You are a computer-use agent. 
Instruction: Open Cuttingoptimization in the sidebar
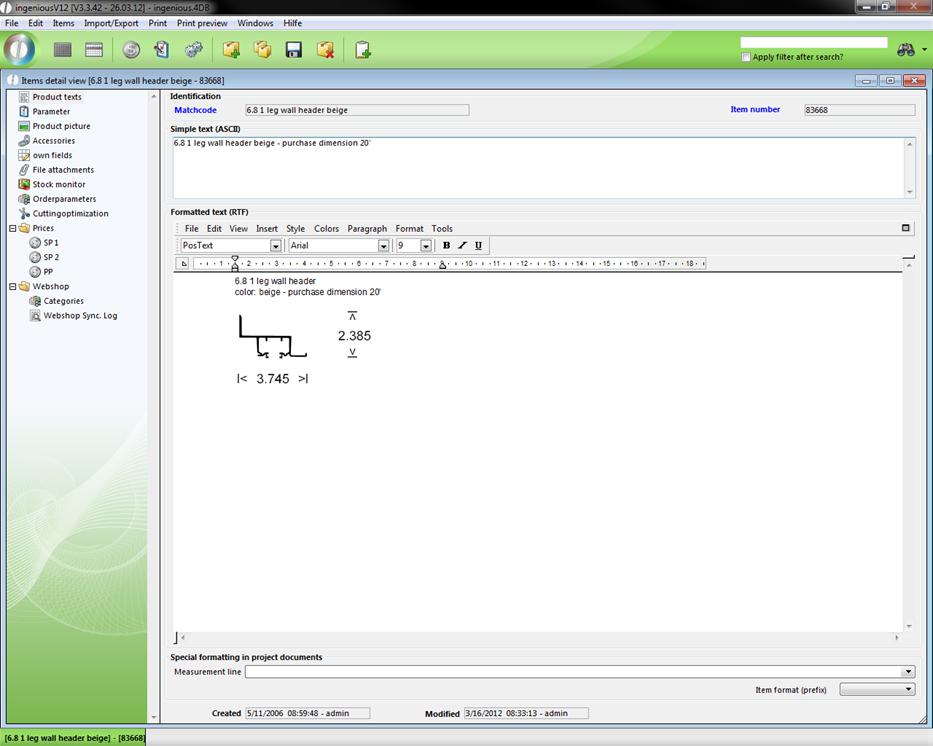click(x=70, y=213)
